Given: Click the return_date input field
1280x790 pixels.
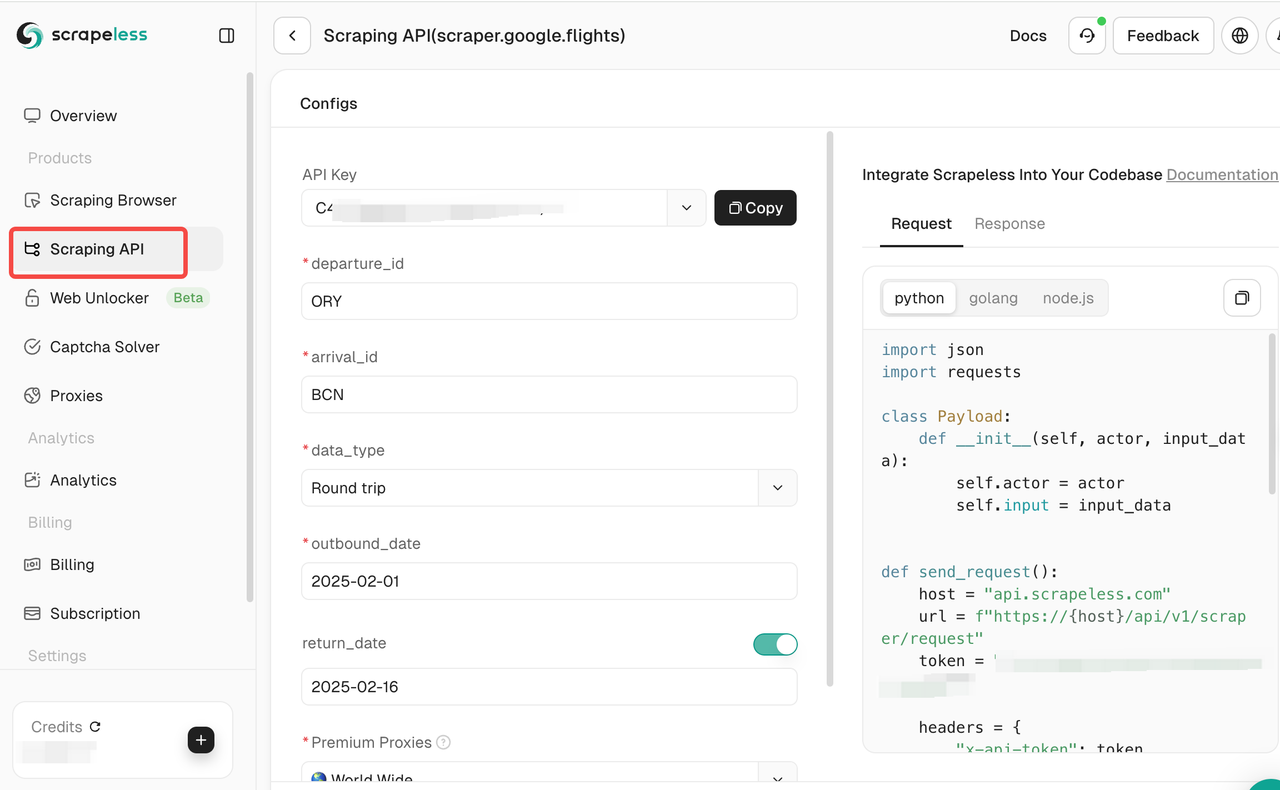Looking at the screenshot, I should (x=549, y=687).
